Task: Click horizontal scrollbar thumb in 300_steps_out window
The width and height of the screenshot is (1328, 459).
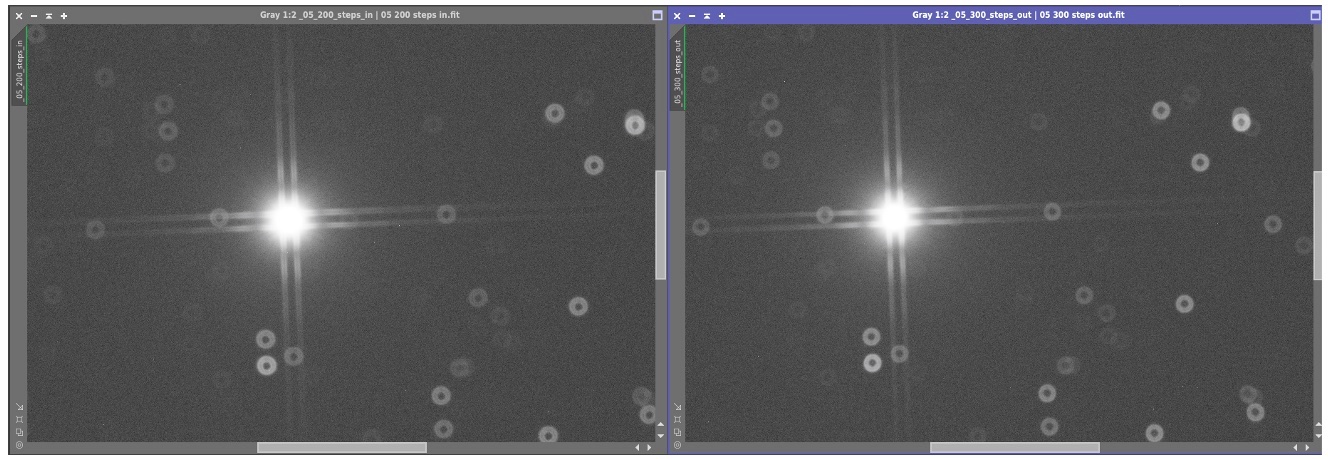Action: (1015, 447)
